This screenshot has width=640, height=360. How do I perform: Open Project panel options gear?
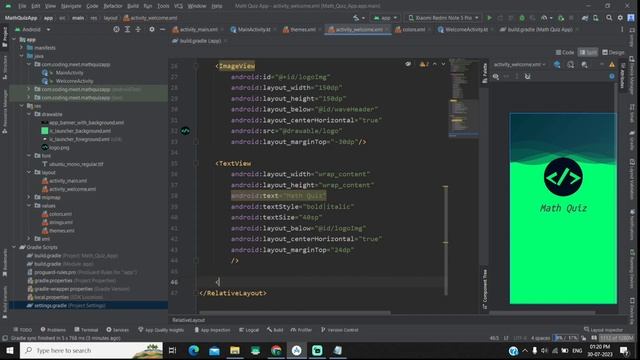[x=152, y=29]
